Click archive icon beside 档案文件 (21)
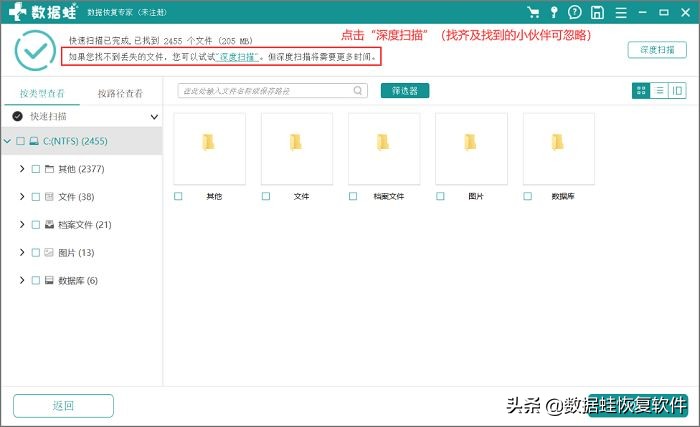 (49, 224)
